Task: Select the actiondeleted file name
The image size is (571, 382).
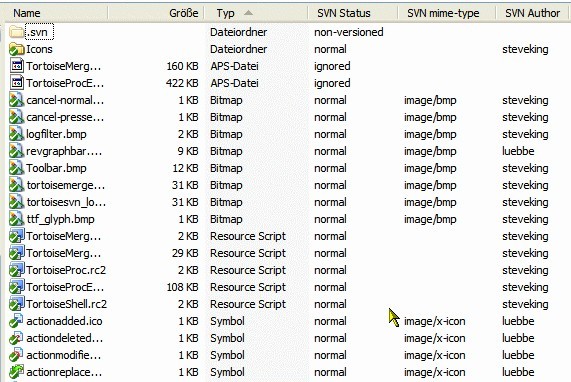Action: pyautogui.click(x=65, y=338)
